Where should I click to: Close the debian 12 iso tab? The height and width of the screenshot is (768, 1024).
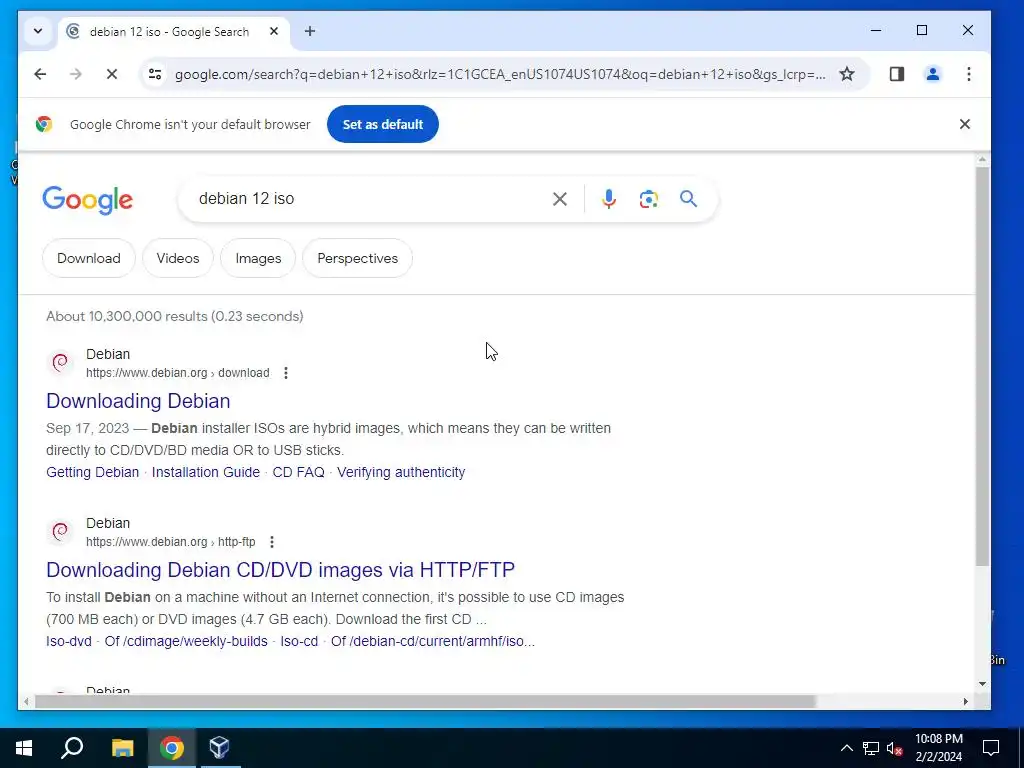274,31
